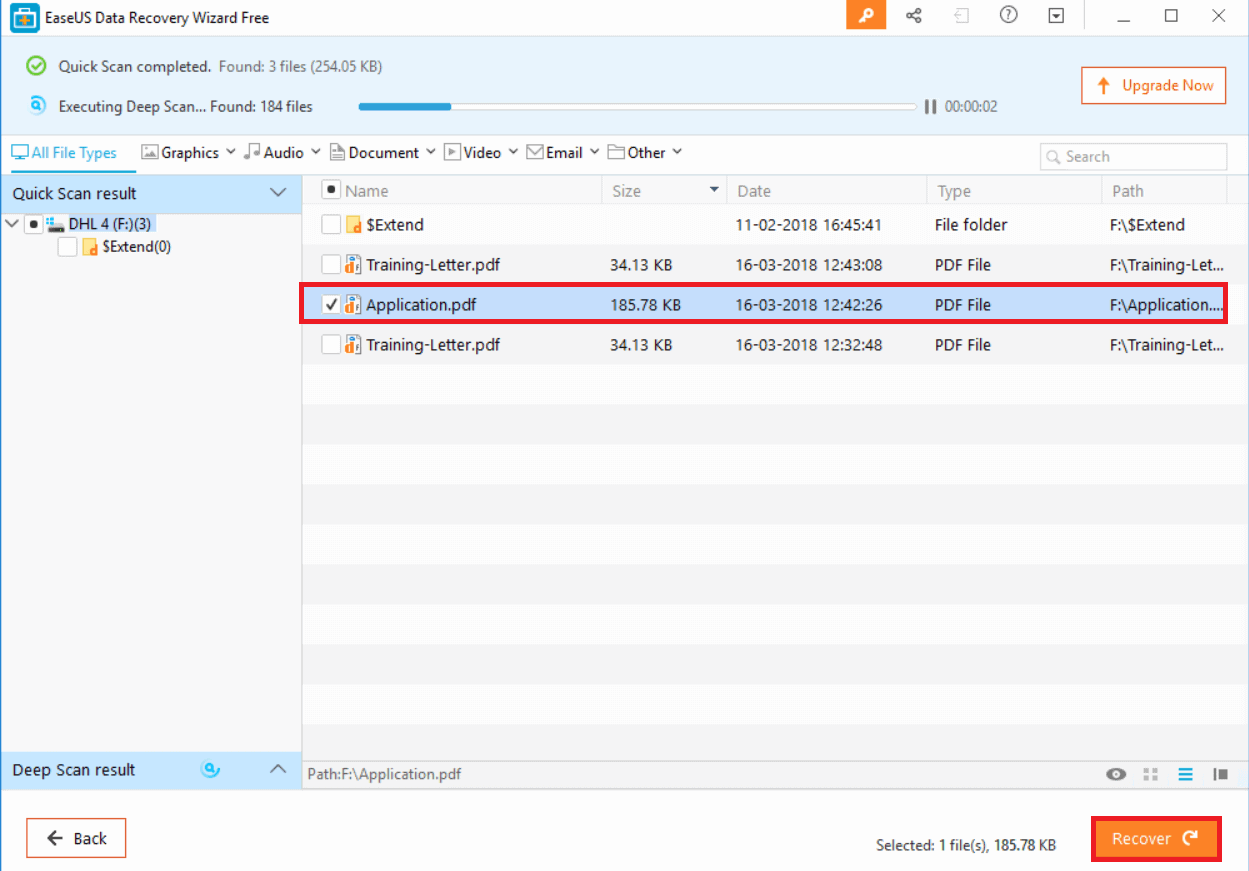Switch to the All File Types tab

pyautogui.click(x=64, y=152)
